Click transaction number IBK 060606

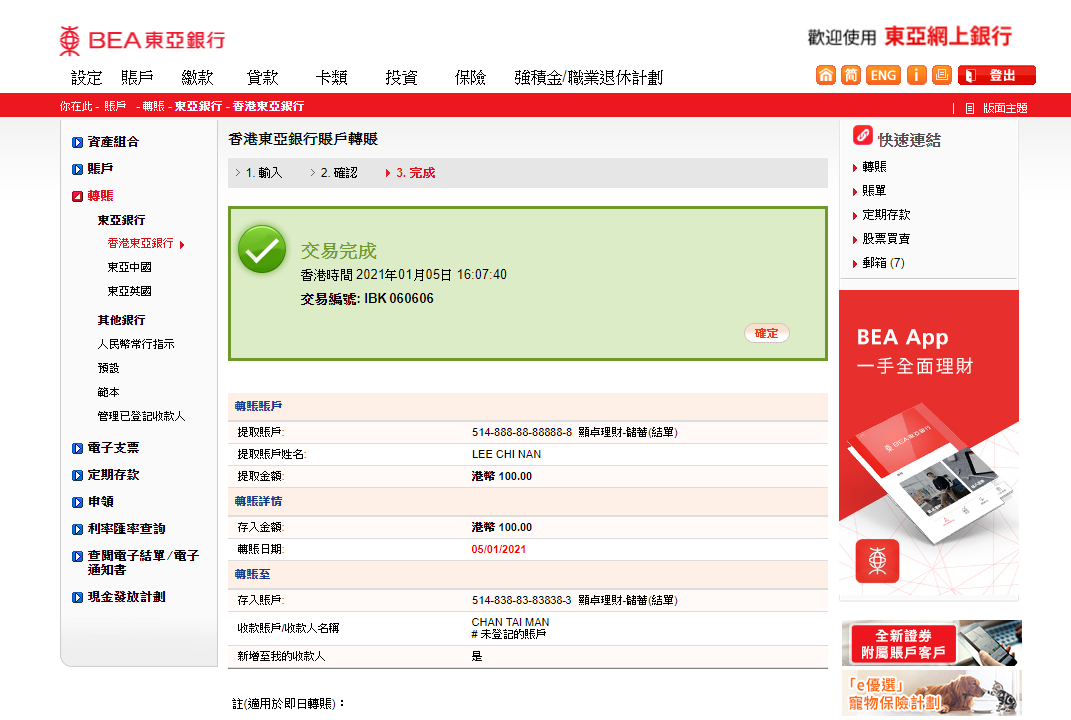click(399, 299)
